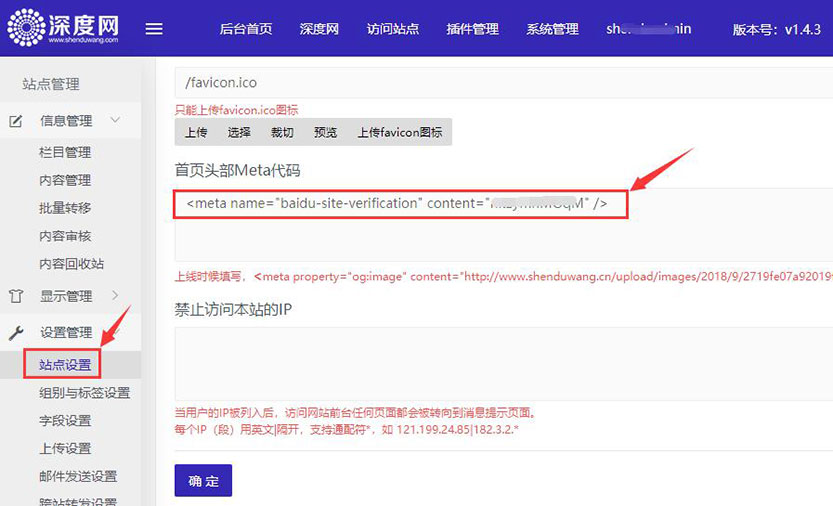Focus the 禁止访问本站的IP text box
The width and height of the screenshot is (833, 506).
click(x=500, y=364)
